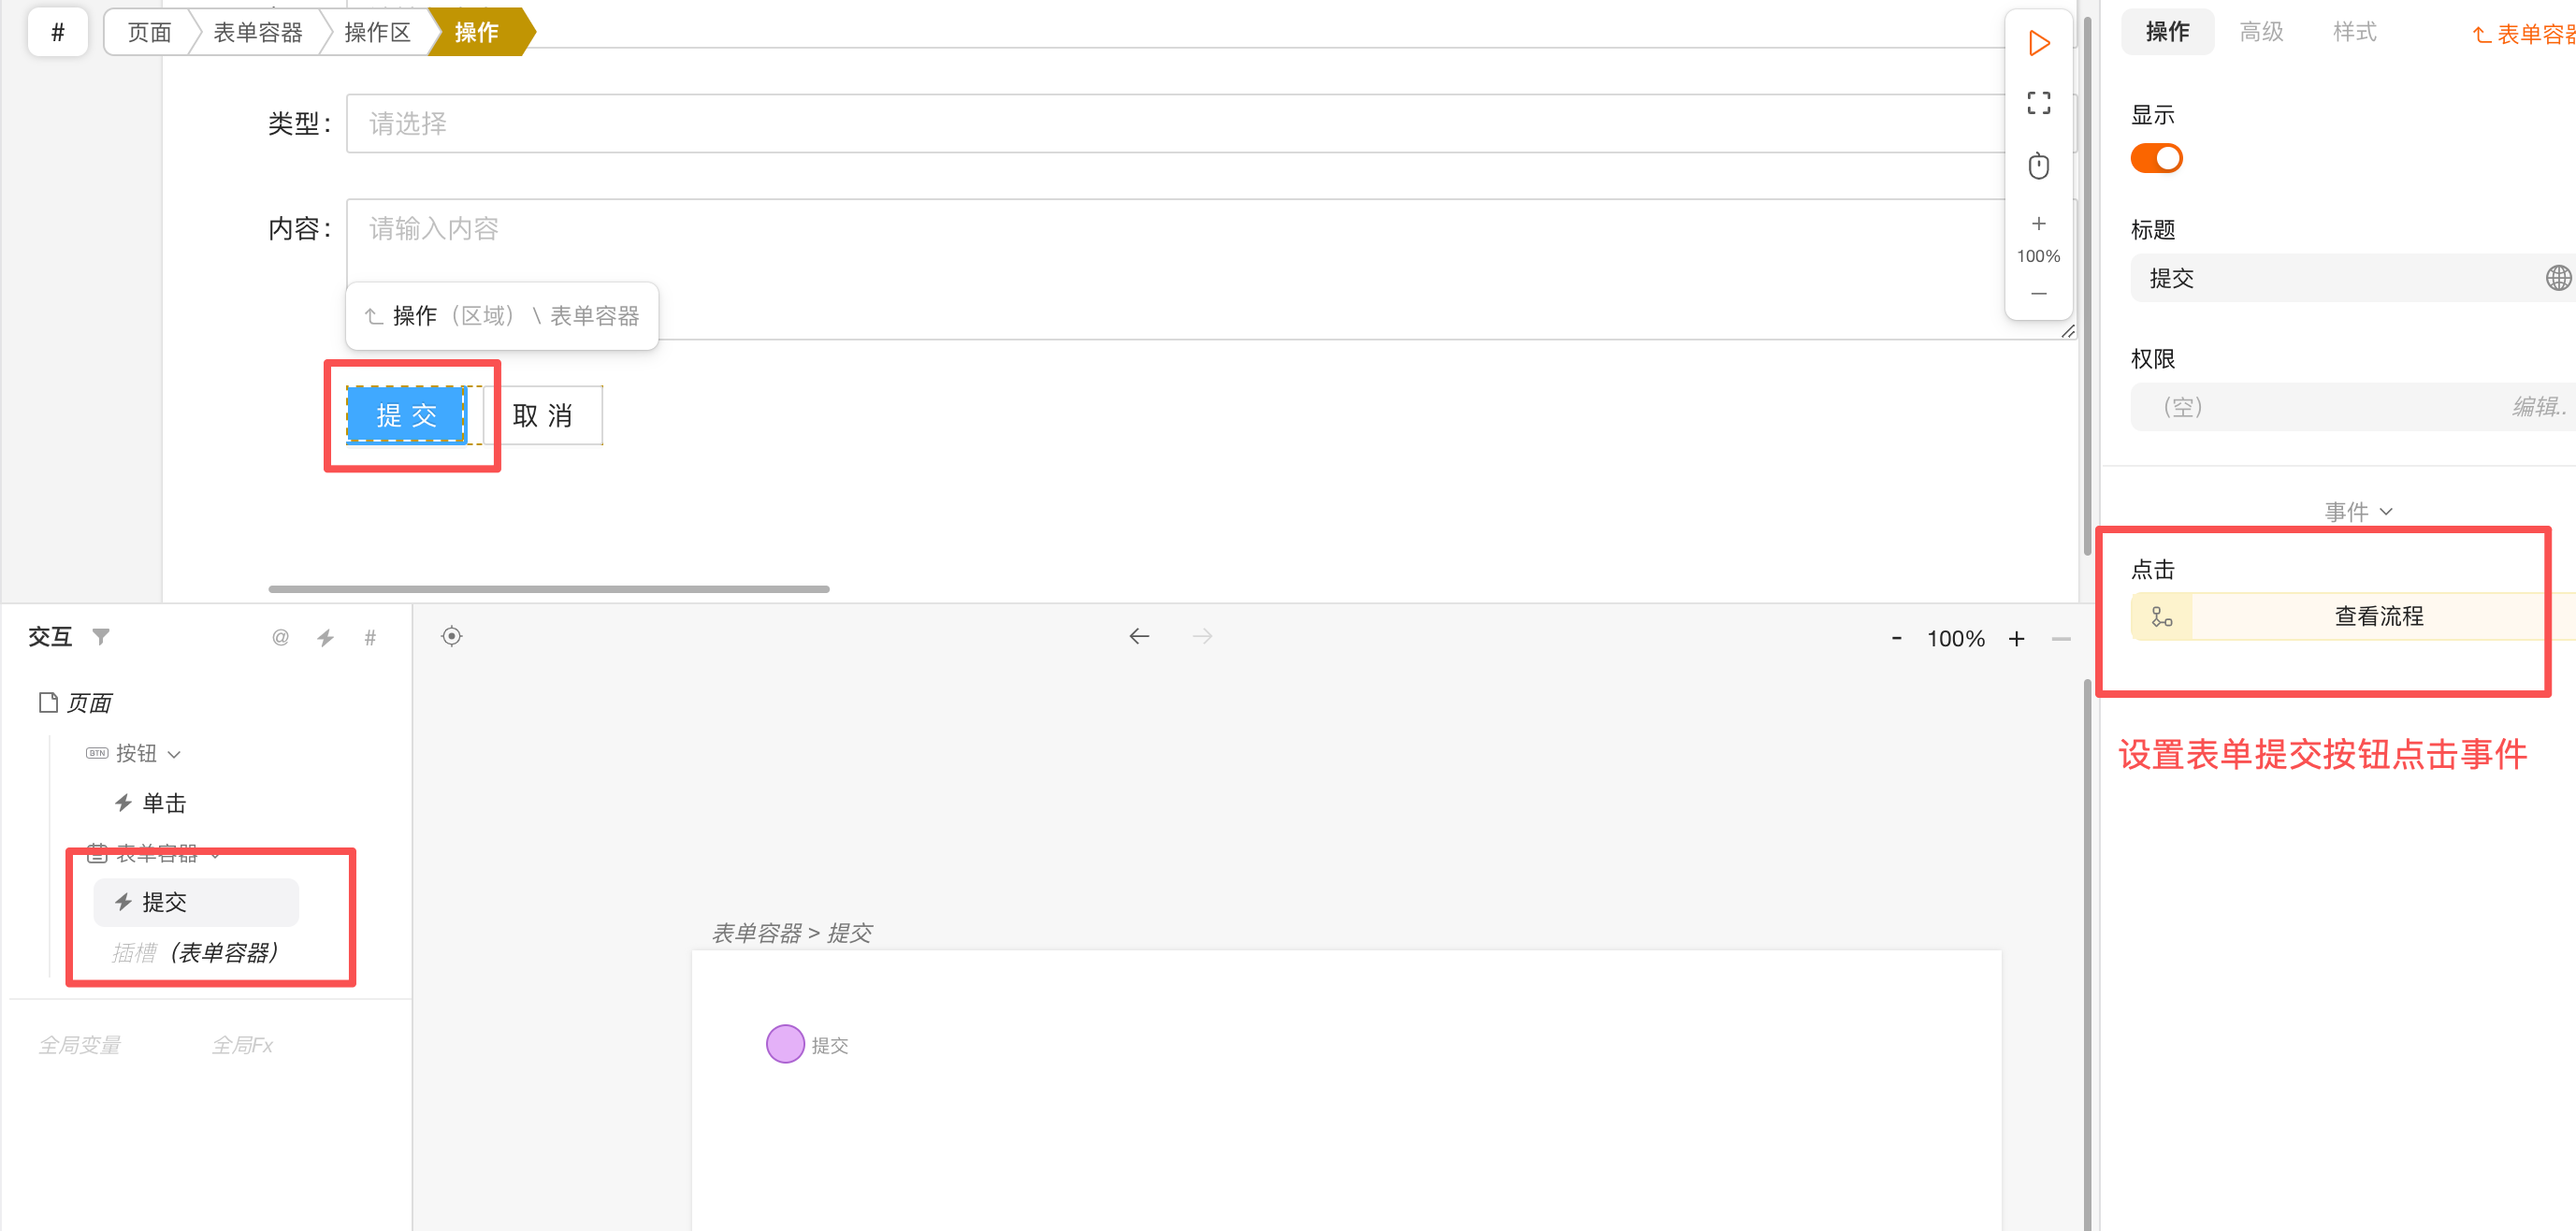The height and width of the screenshot is (1231, 2576).
Task: Click the globe icon in the 标题 field
Action: tap(2557, 278)
